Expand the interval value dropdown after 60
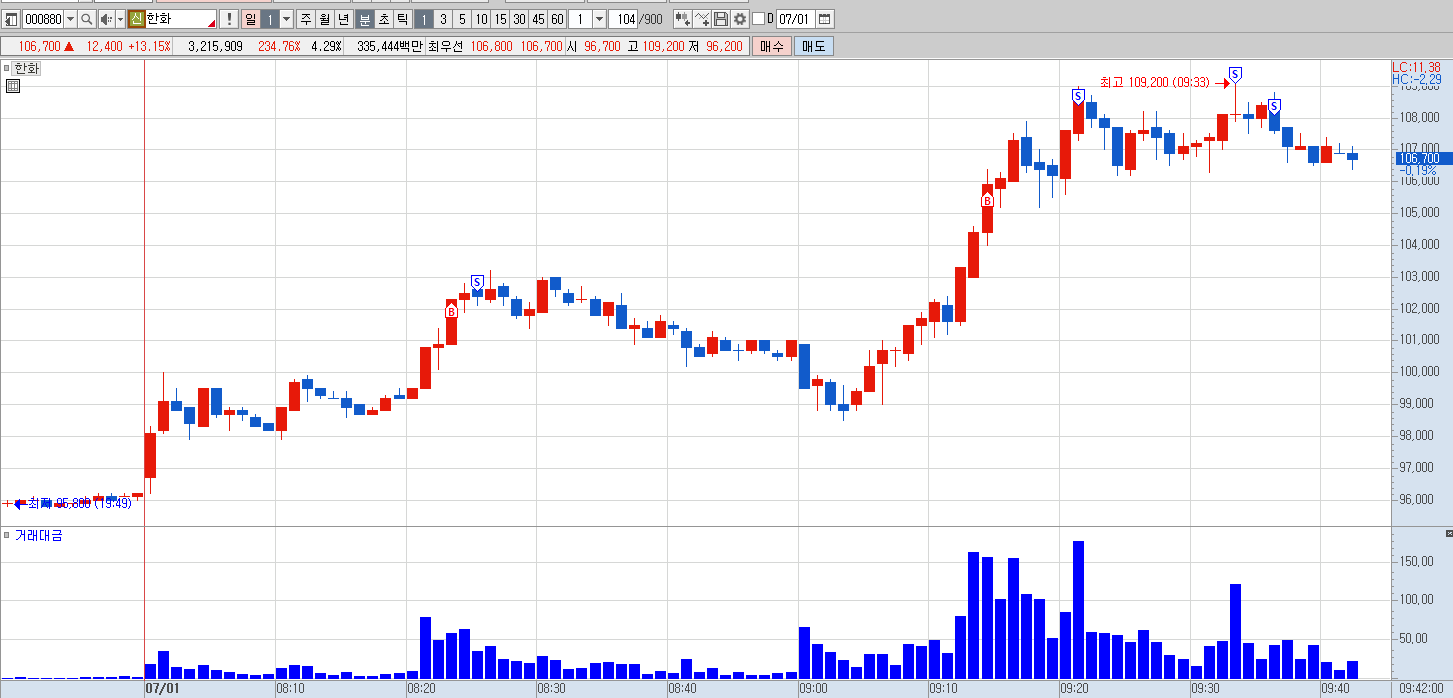Image resolution: width=1453 pixels, height=698 pixels. click(599, 19)
